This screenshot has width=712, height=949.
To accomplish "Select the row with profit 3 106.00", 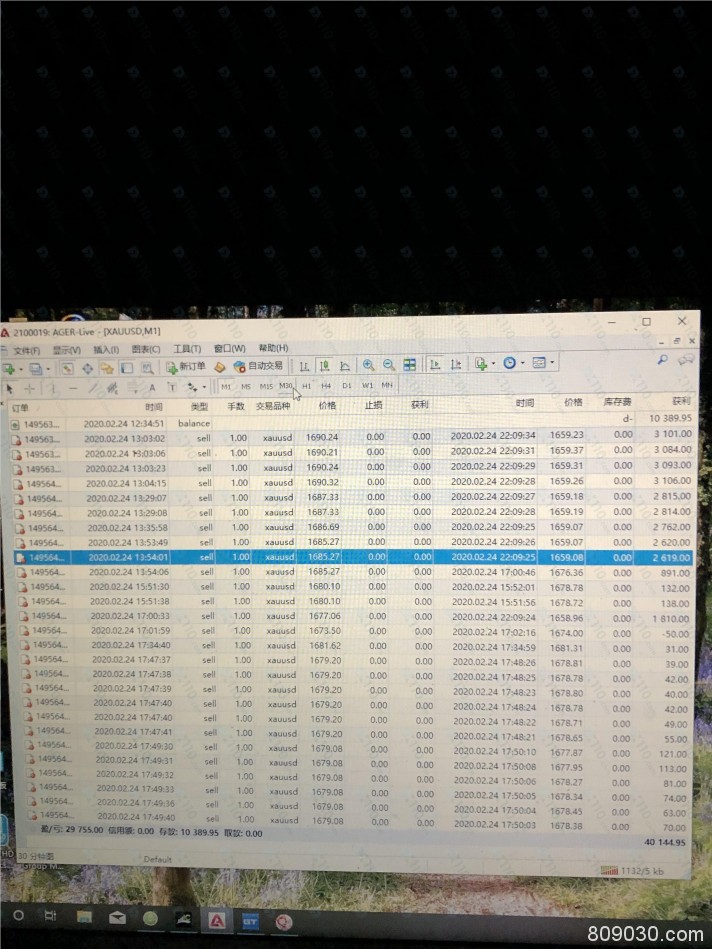I will click(351, 482).
